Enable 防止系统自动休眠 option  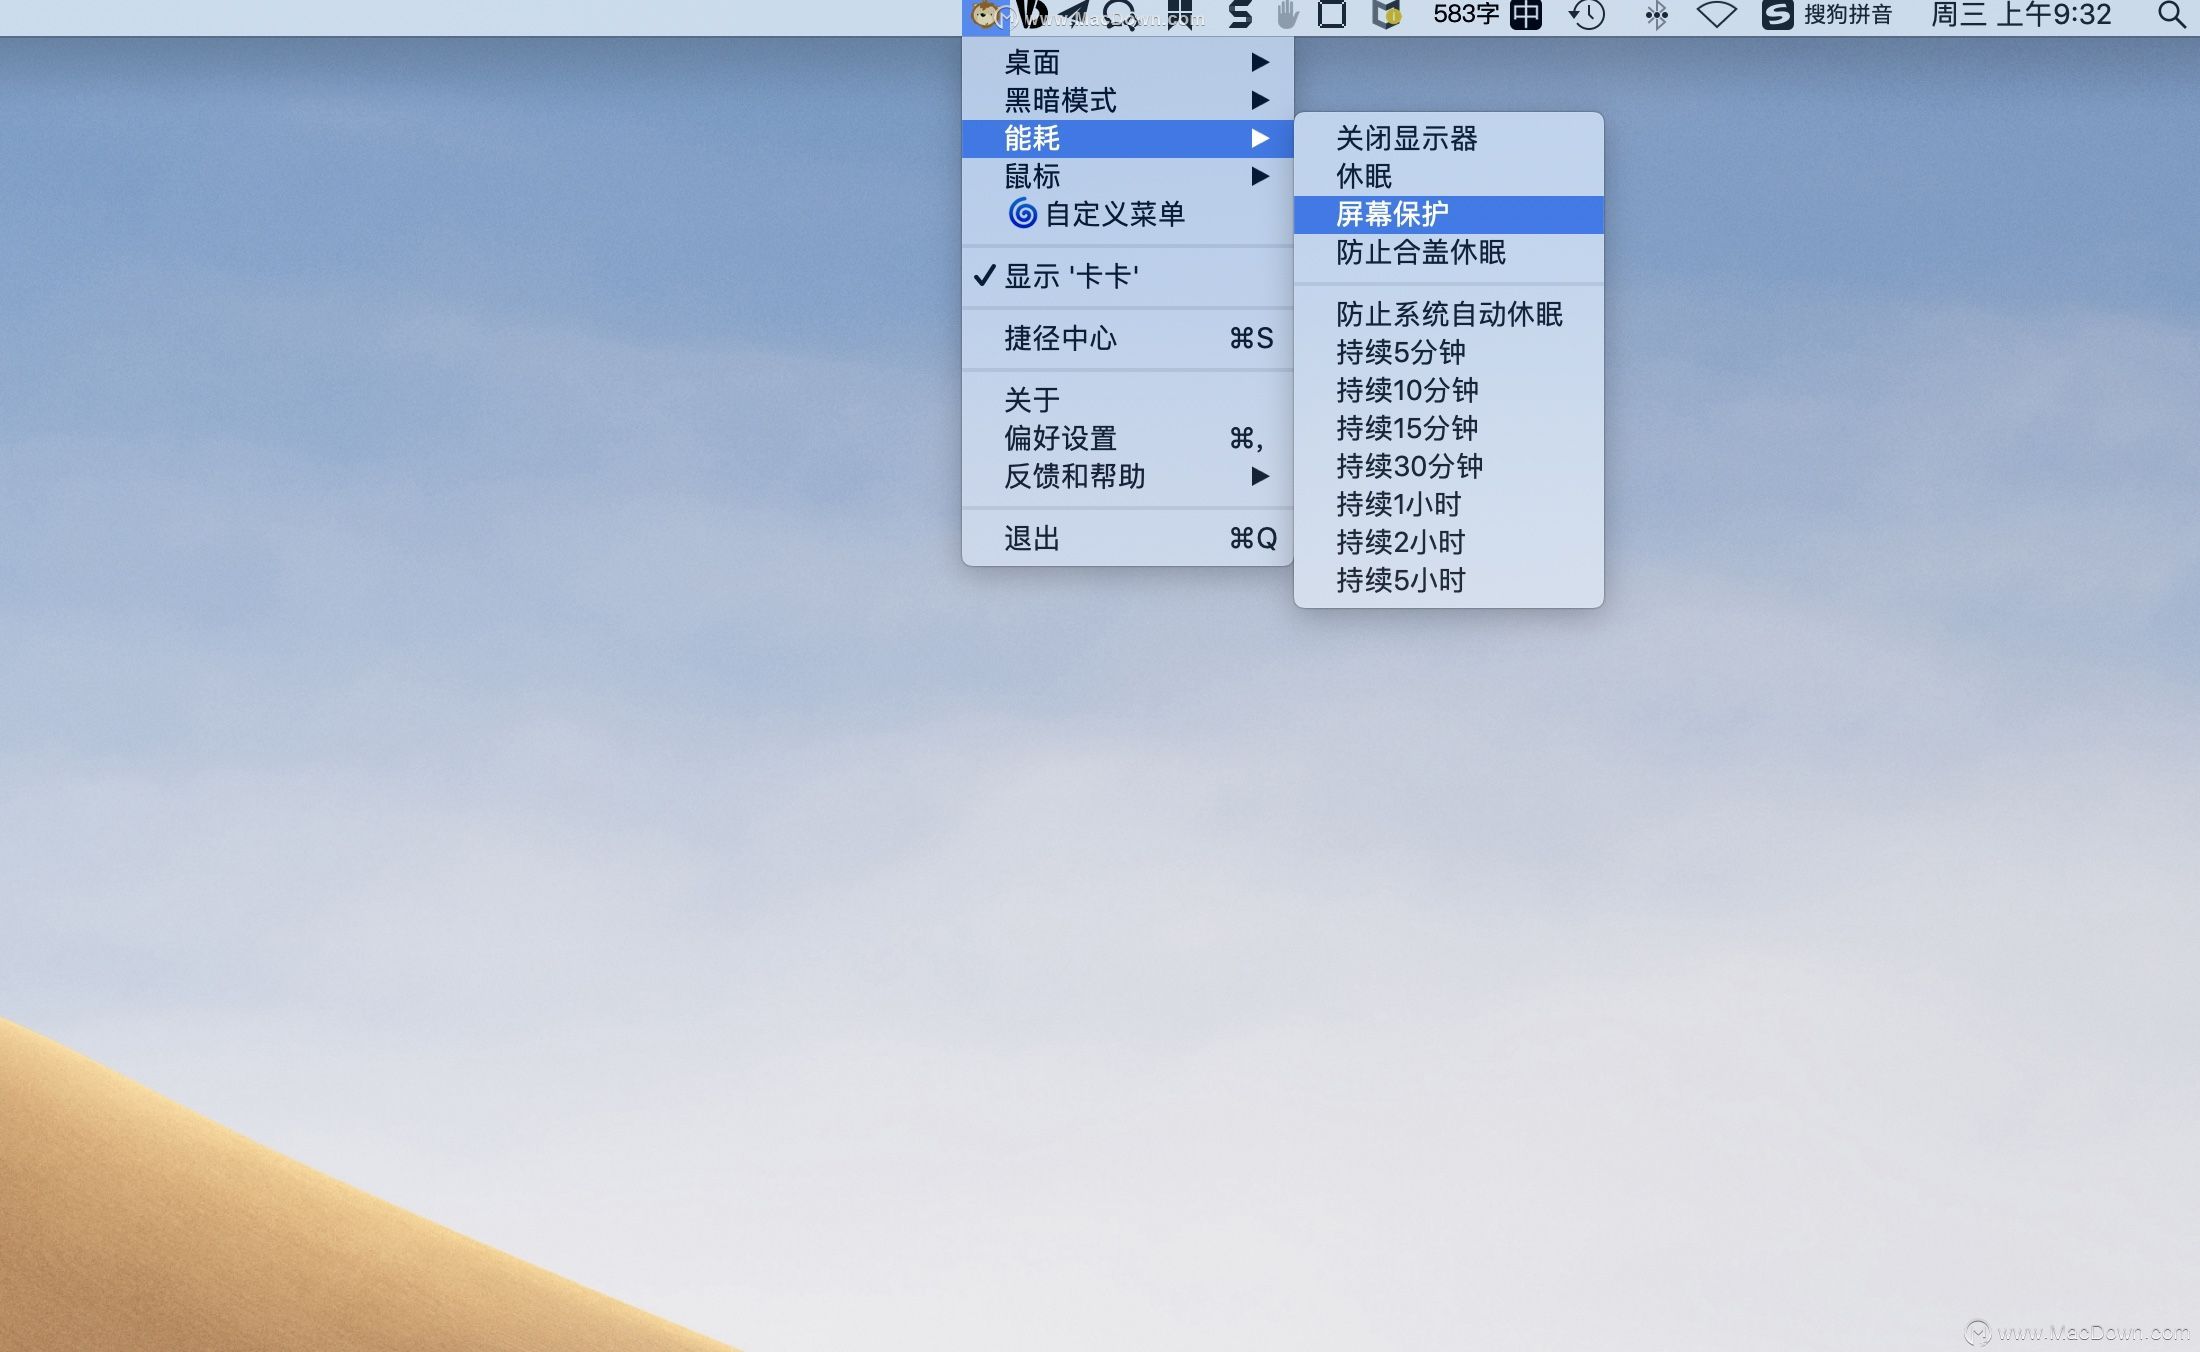coord(1452,314)
